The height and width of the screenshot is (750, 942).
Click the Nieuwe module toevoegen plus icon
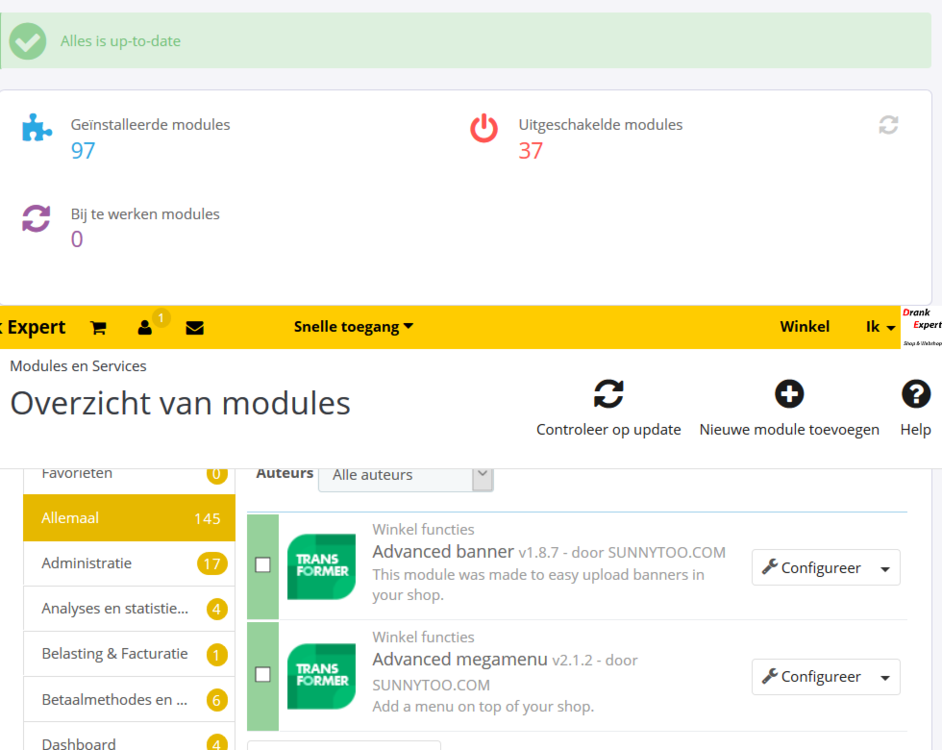point(789,394)
